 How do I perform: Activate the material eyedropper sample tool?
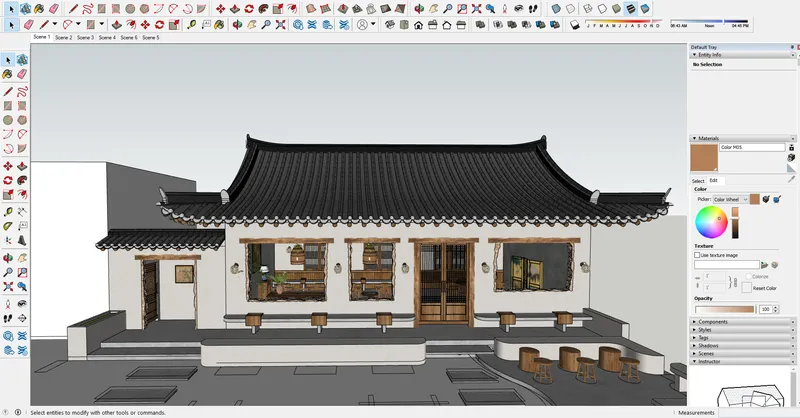point(791,179)
